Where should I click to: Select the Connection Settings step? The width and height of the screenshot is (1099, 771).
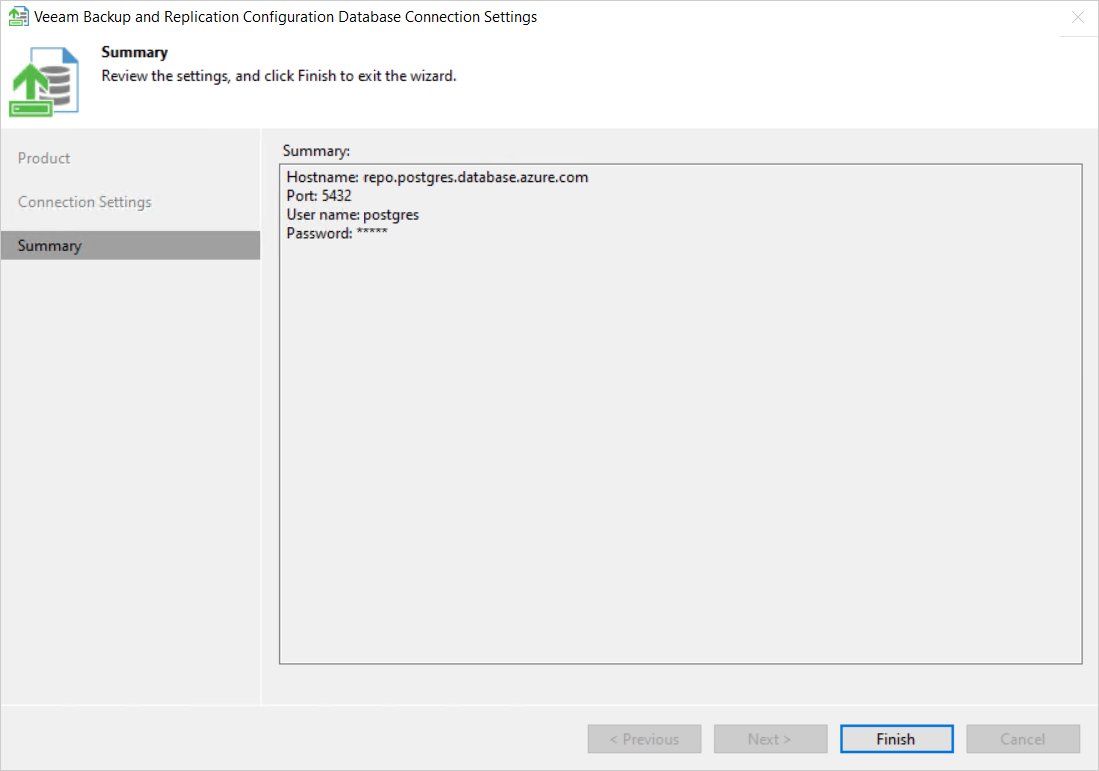click(x=84, y=201)
